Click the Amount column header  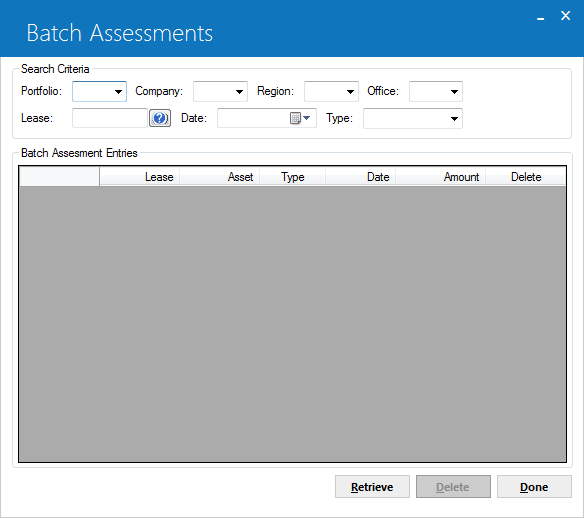point(441,177)
